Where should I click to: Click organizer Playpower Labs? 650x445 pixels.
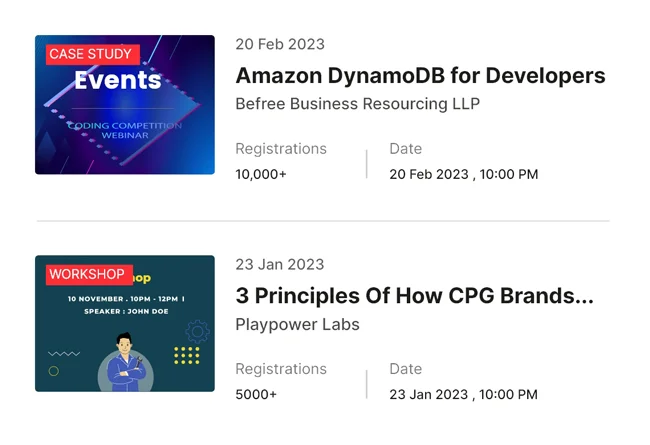[297, 324]
